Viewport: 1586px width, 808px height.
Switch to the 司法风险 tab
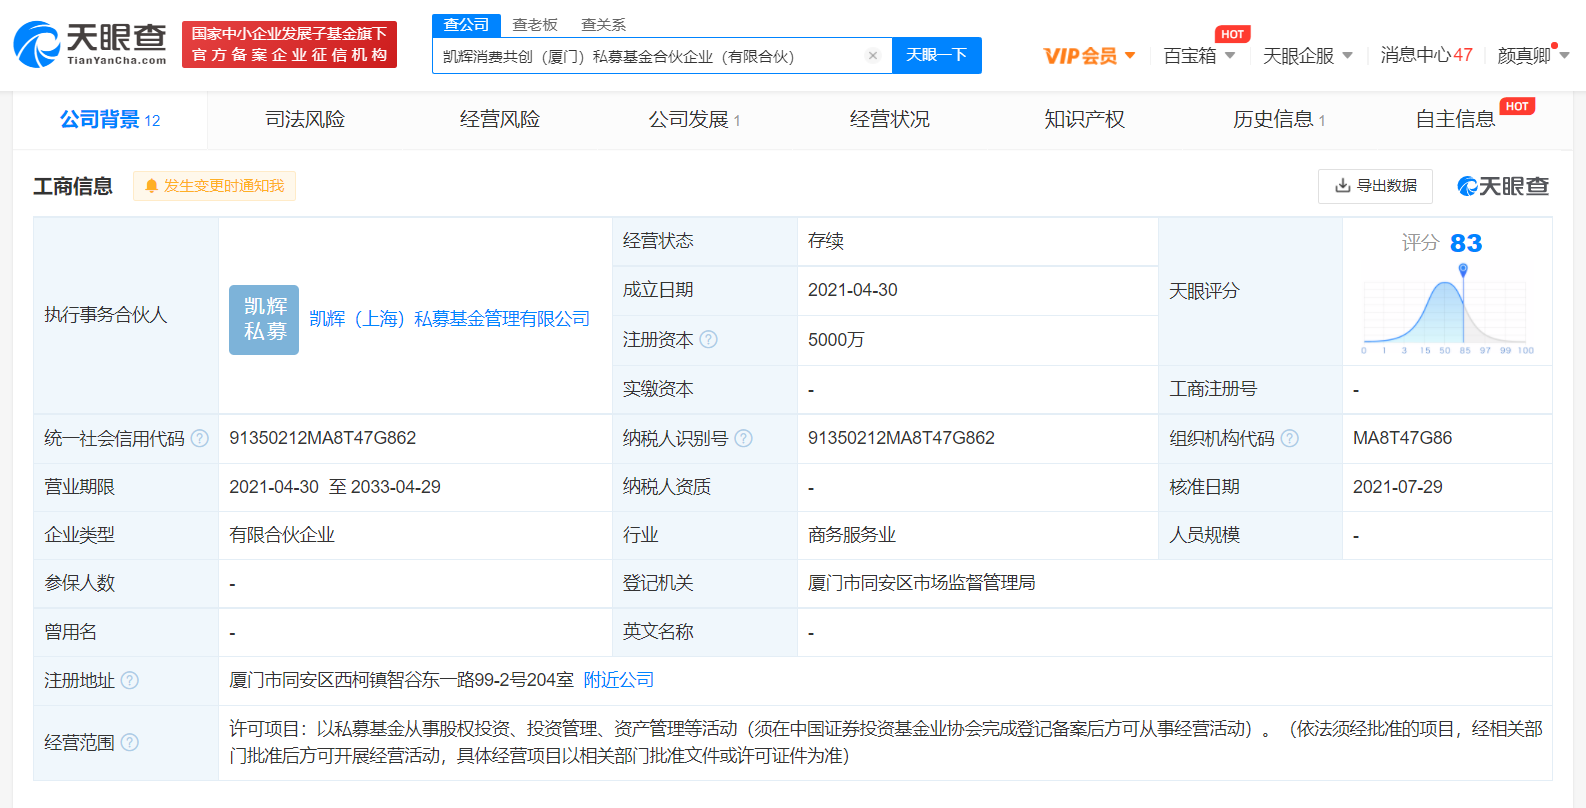305,120
